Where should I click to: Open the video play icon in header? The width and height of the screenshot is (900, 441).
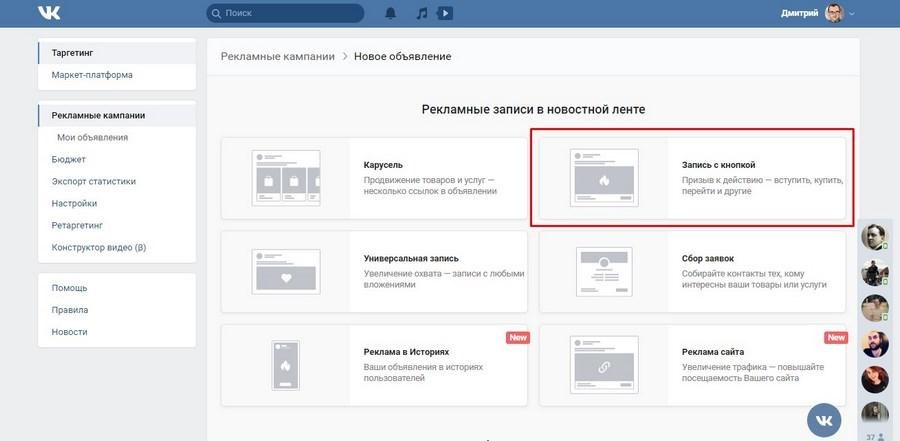click(445, 13)
